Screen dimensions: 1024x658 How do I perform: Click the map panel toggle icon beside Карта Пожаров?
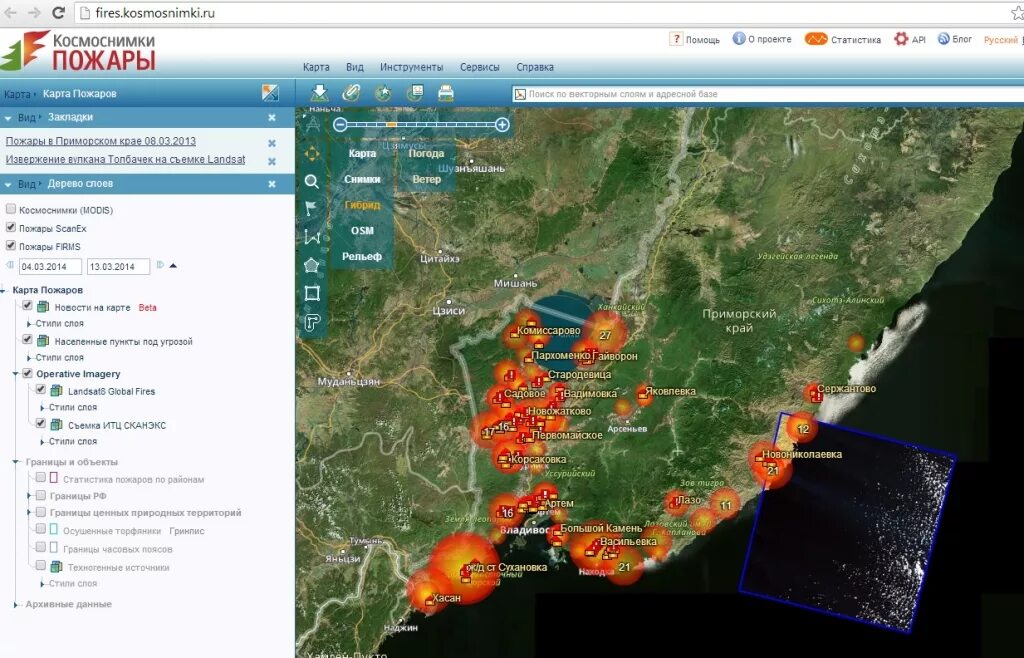[270, 93]
